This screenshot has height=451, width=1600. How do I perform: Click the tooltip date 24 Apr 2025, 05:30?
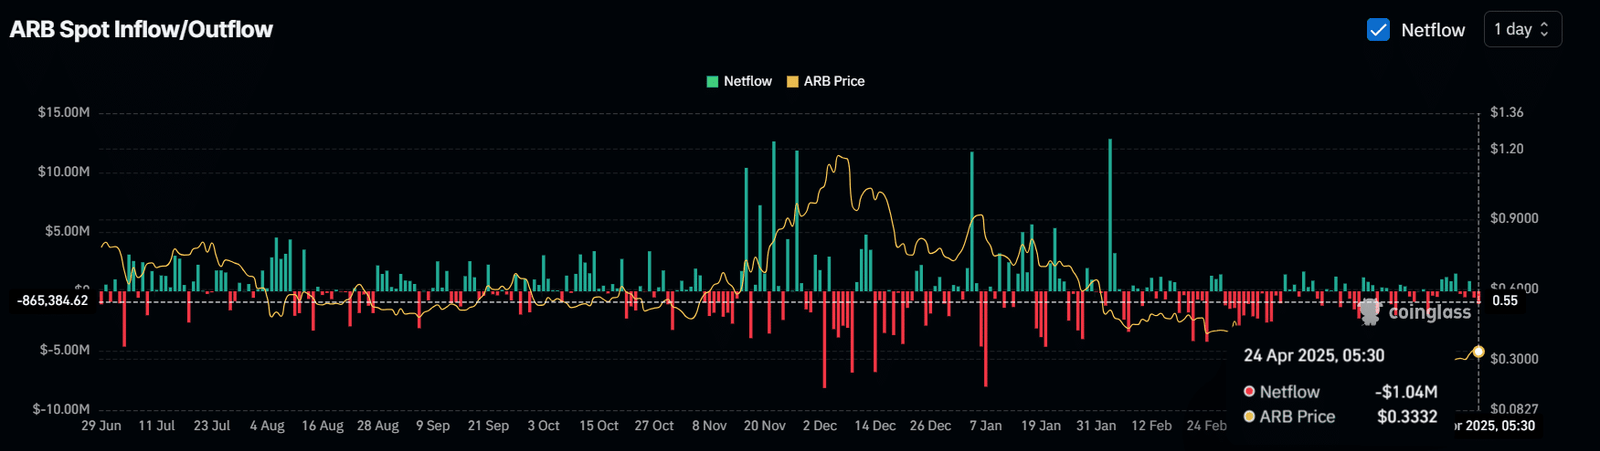click(x=1314, y=356)
